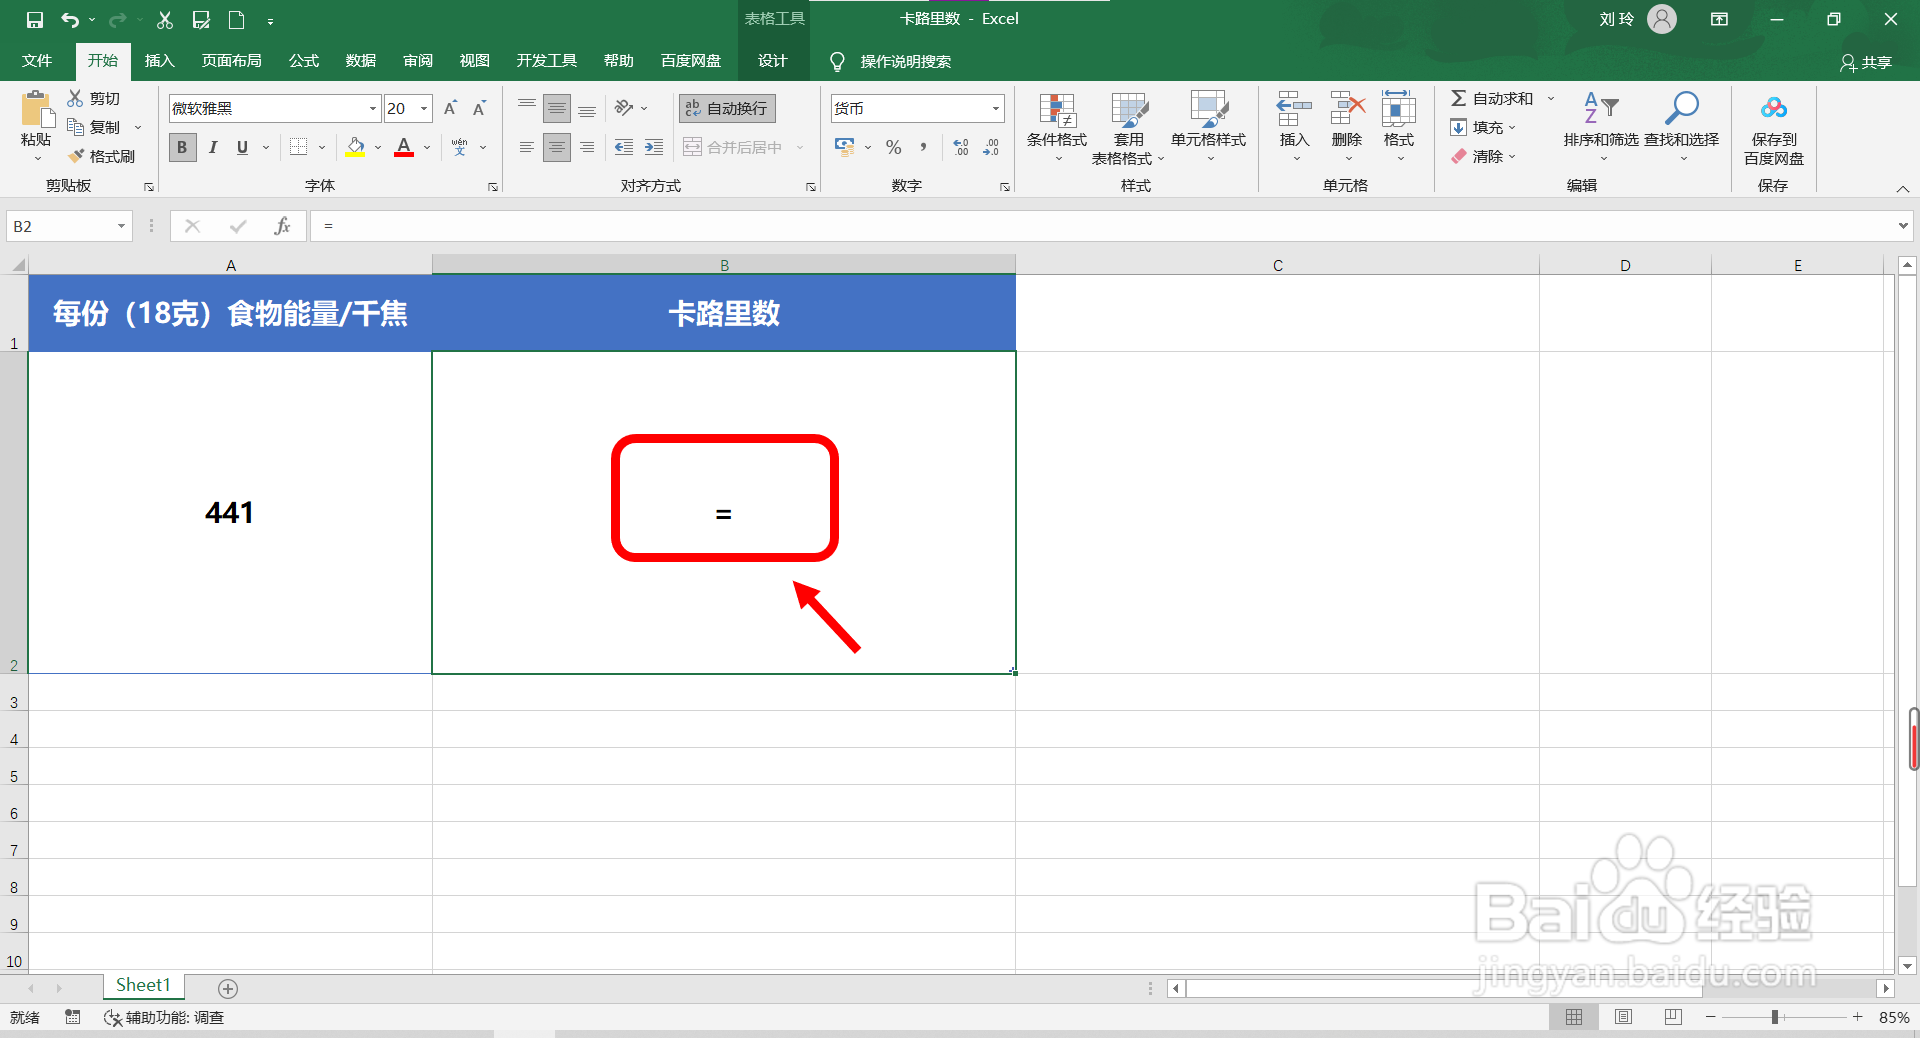The height and width of the screenshot is (1038, 1920).
Task: Open the number format dropdown (货币)
Action: [996, 108]
